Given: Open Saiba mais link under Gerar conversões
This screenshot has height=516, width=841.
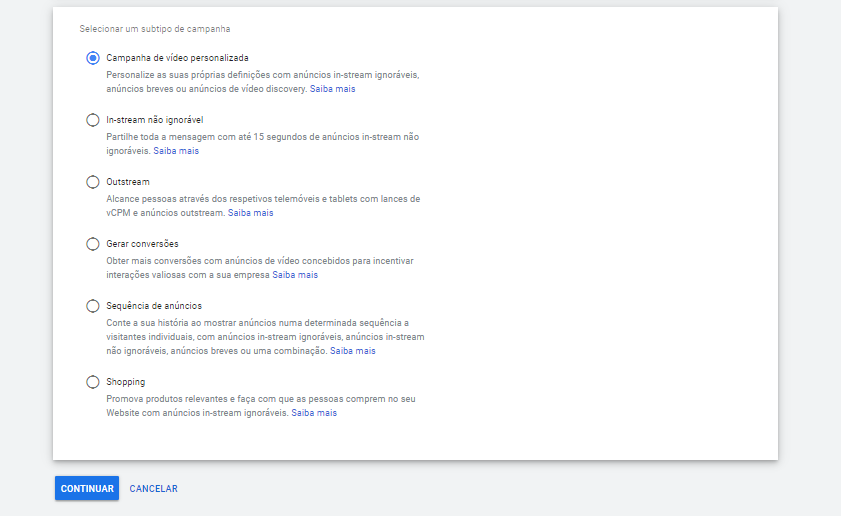Looking at the screenshot, I should (x=295, y=275).
